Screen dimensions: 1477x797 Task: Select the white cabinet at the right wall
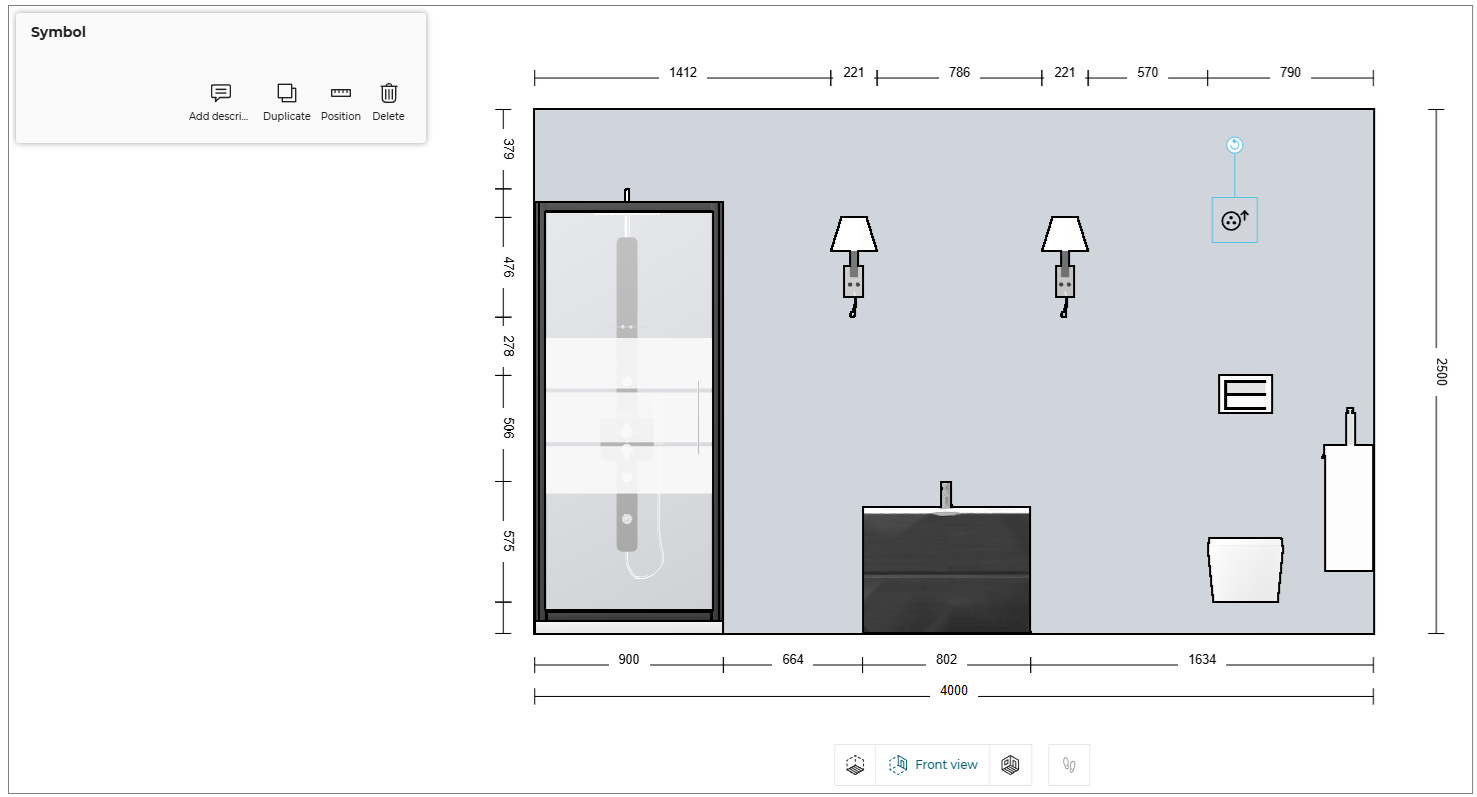click(x=1348, y=507)
